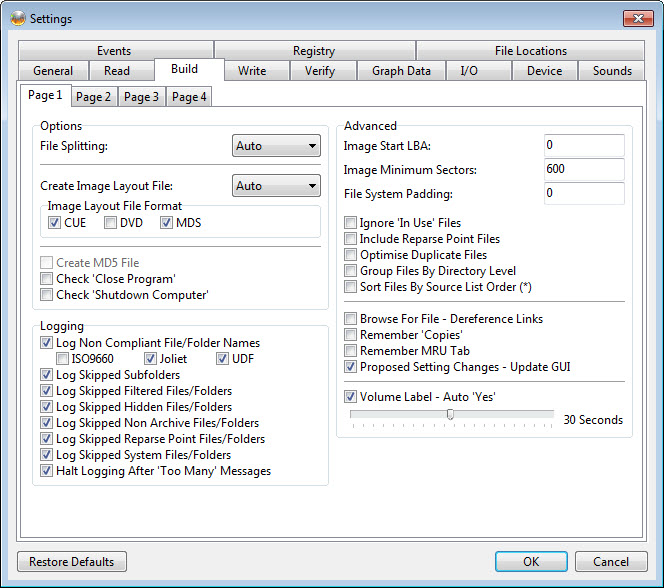Enable ISO9660 logging checkbox
This screenshot has width=664, height=588.
62,359
